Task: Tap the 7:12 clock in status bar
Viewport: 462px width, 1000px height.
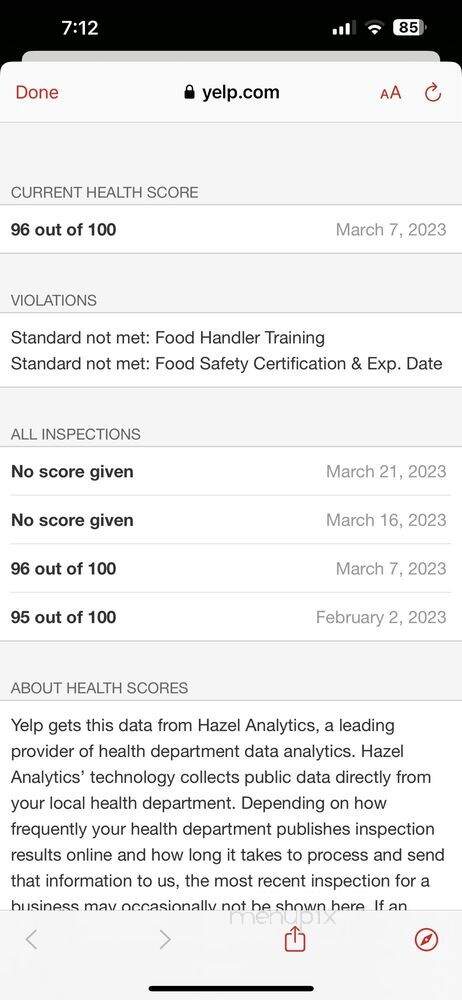Action: pos(80,27)
